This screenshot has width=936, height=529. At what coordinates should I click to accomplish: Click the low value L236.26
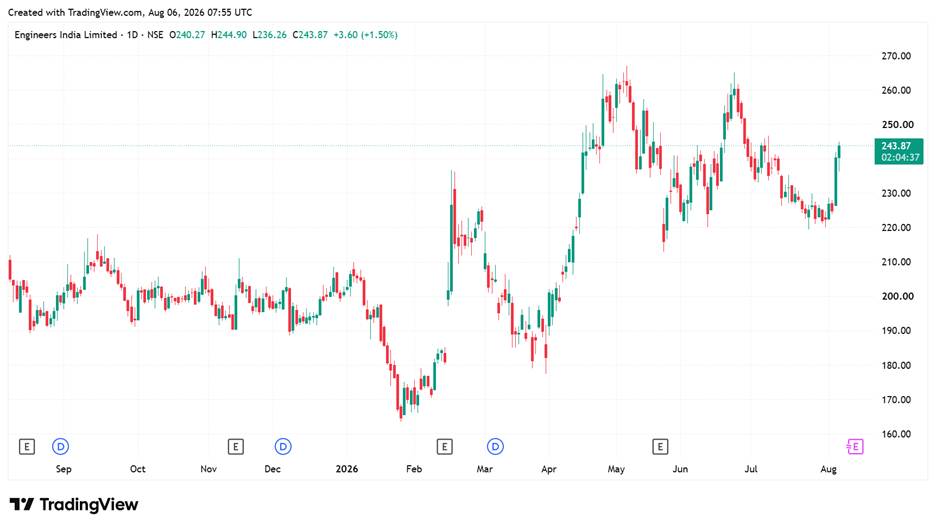click(269, 35)
